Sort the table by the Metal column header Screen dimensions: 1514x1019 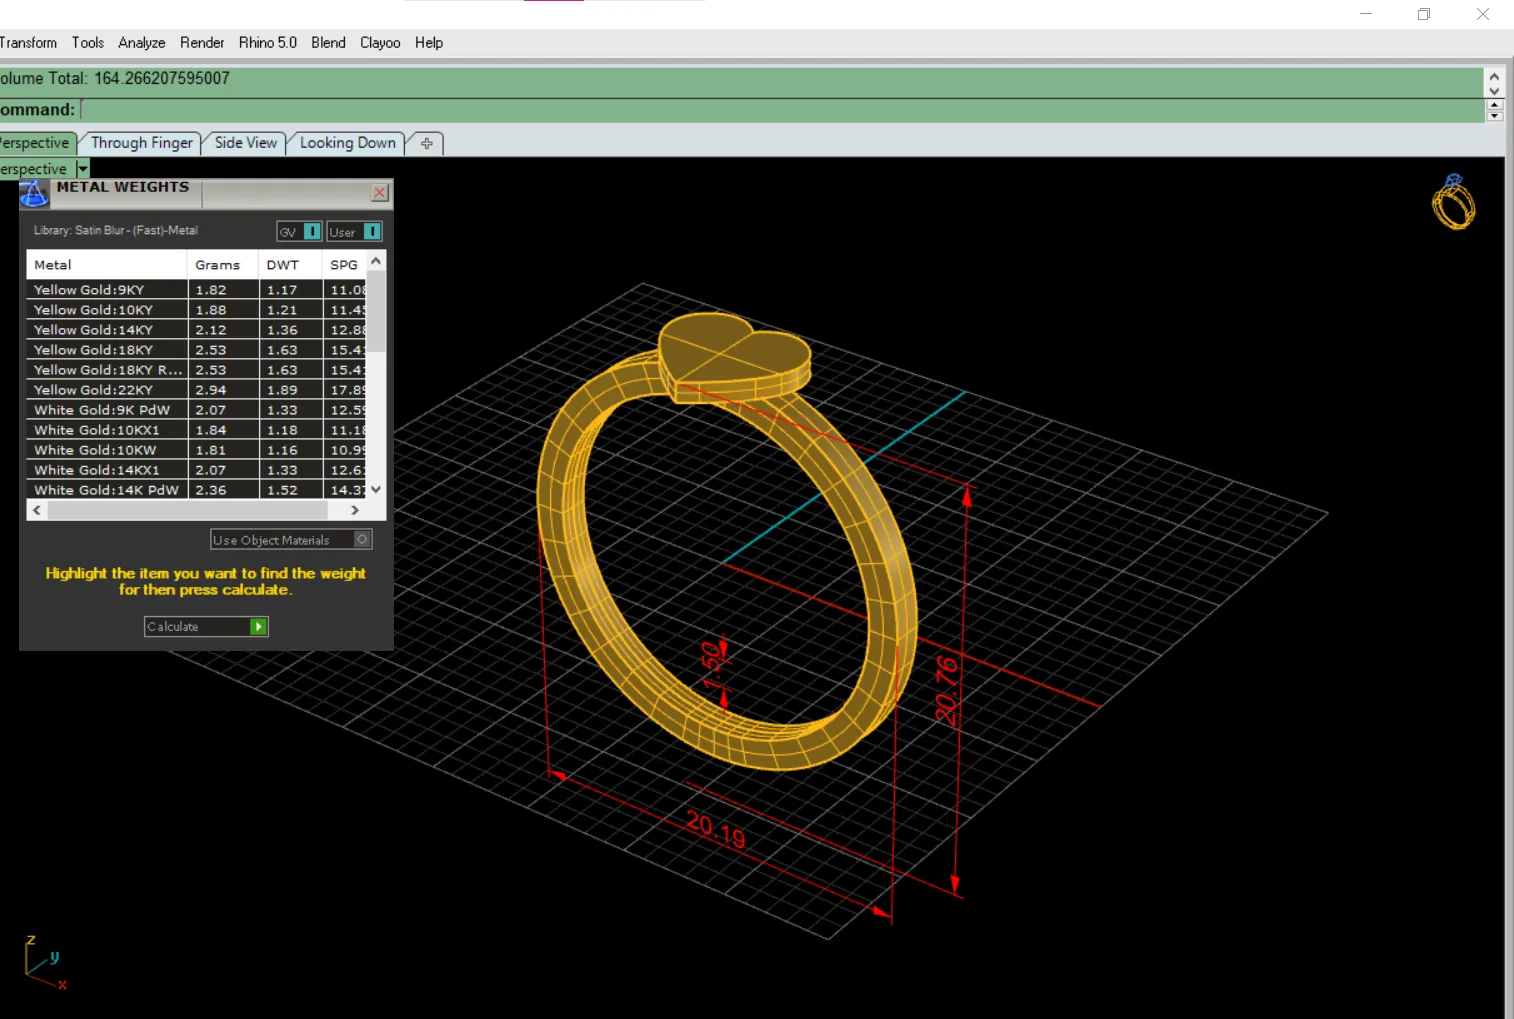106,265
